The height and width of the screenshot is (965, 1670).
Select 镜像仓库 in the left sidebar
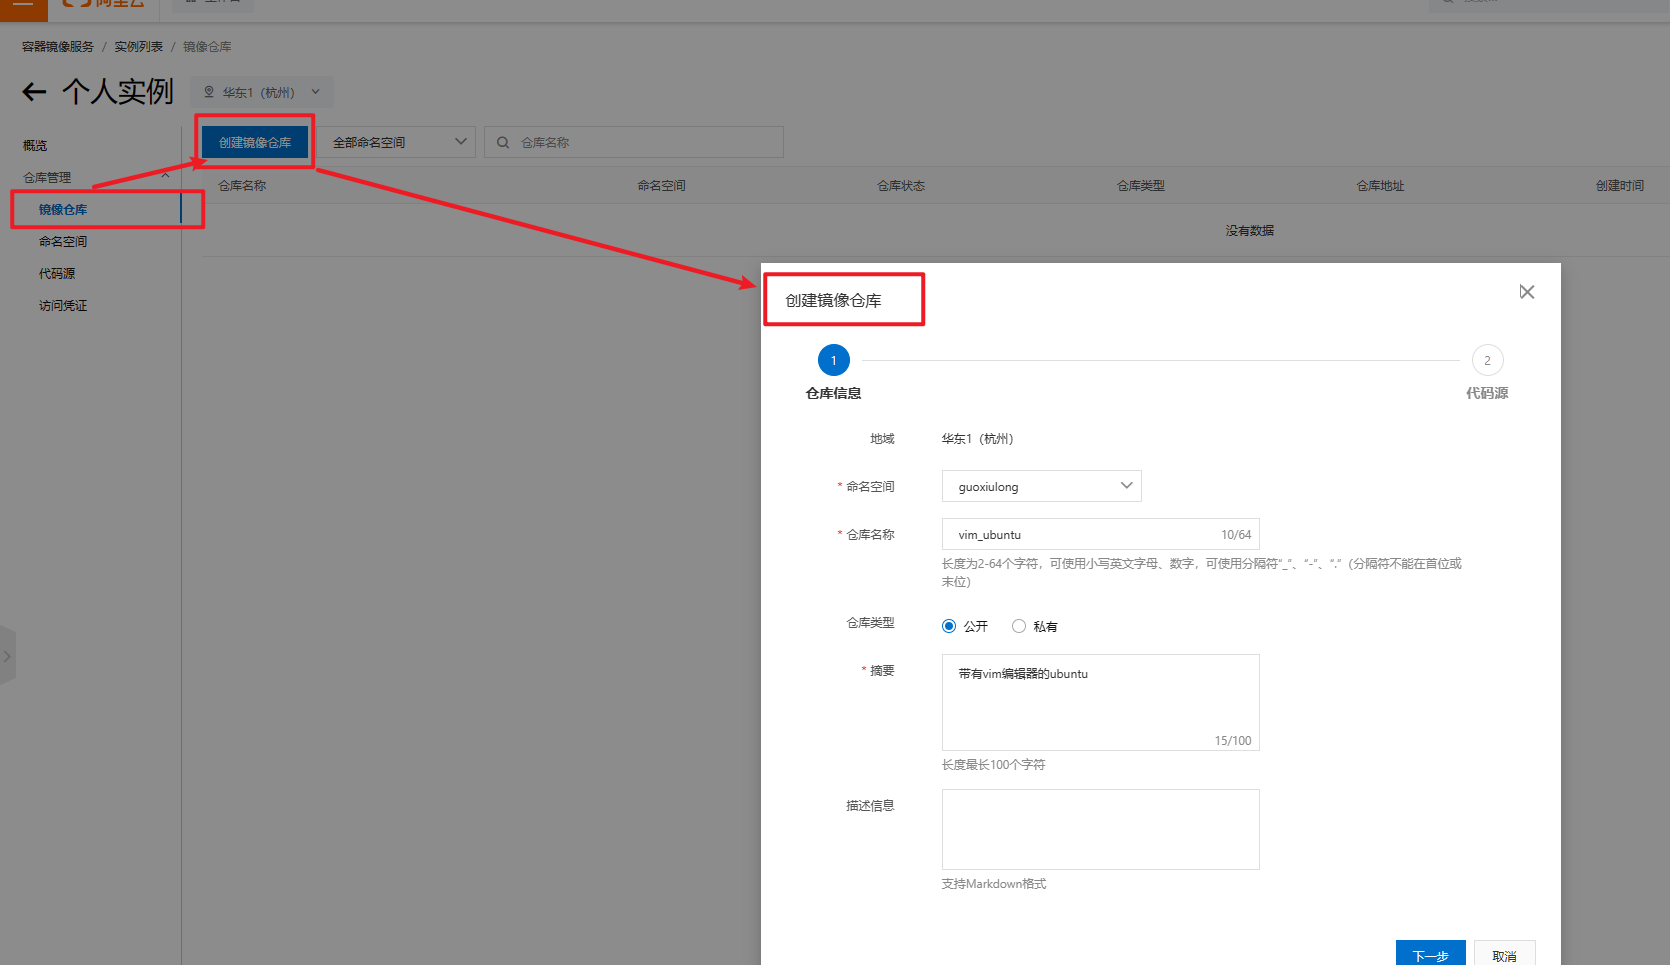coord(63,209)
